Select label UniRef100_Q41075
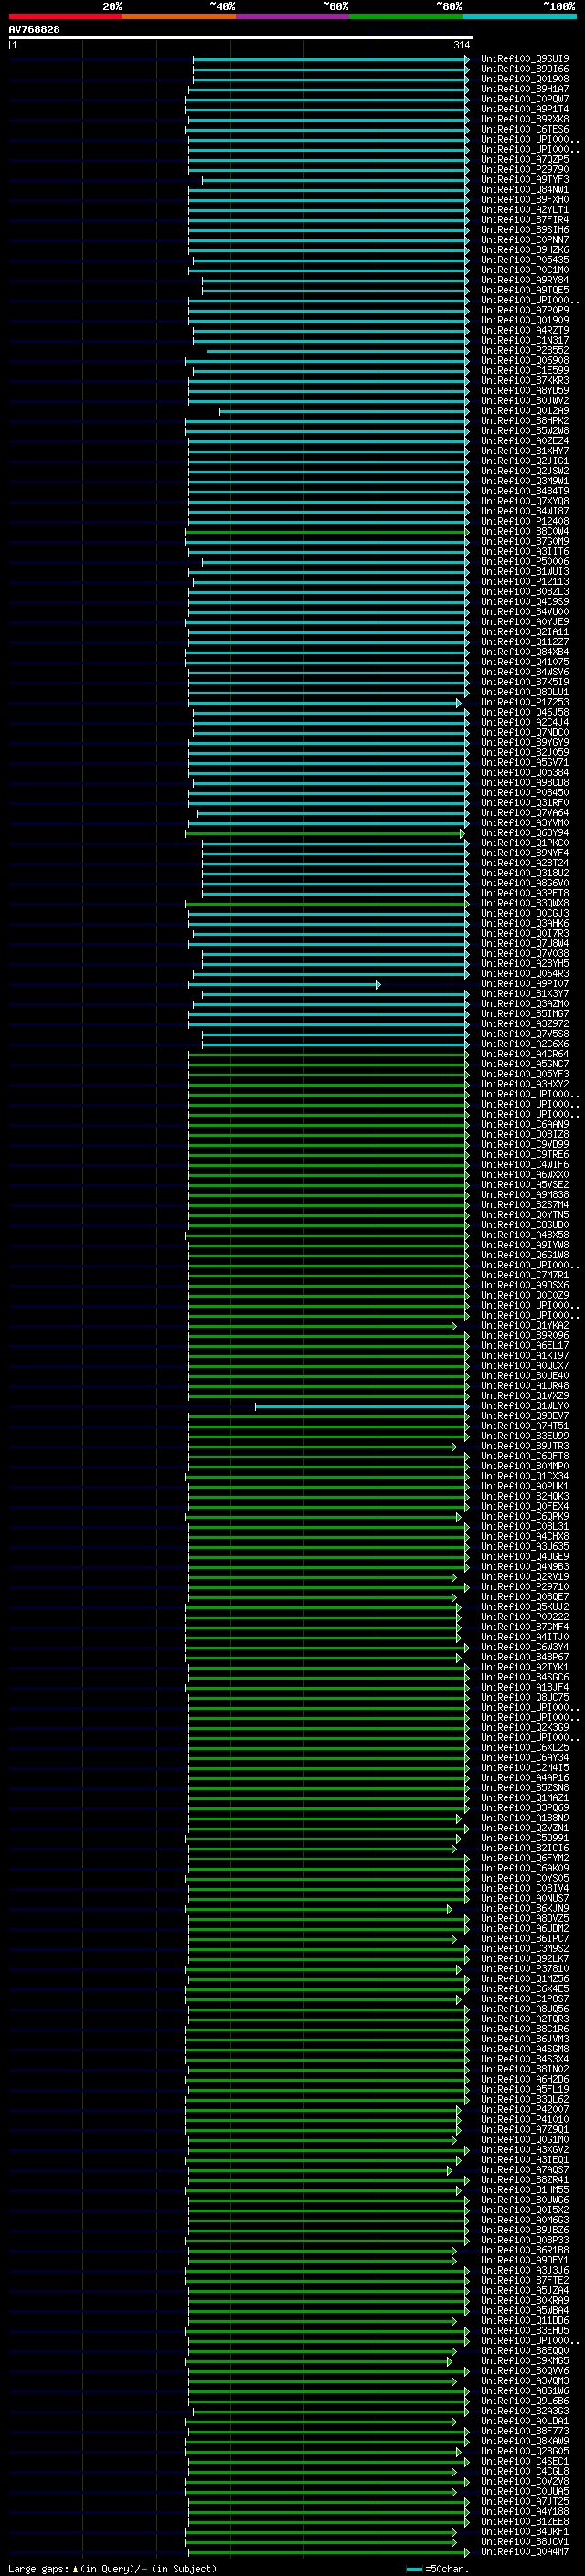Viewport: 585px width, 2576px height. [x=525, y=662]
